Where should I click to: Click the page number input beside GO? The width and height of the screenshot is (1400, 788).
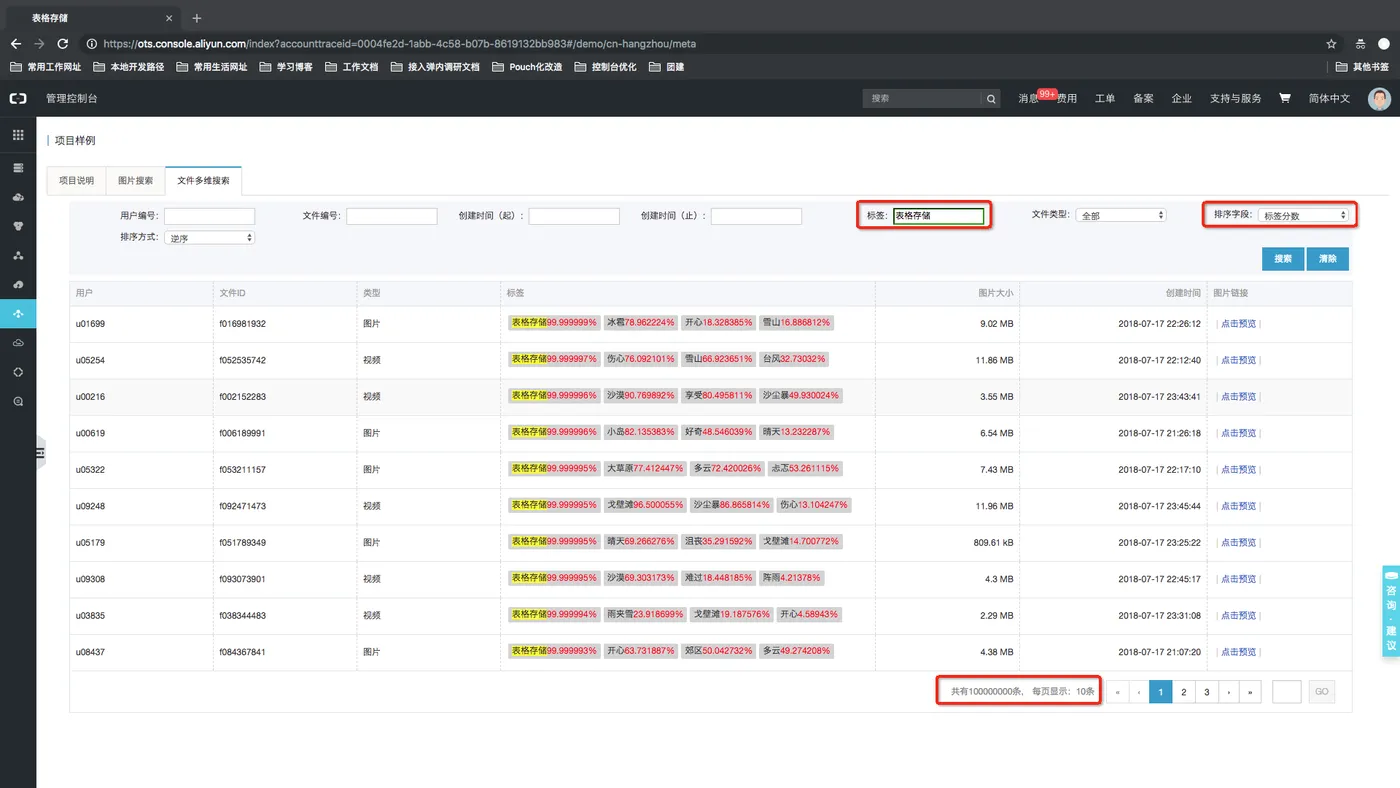pos(1287,691)
